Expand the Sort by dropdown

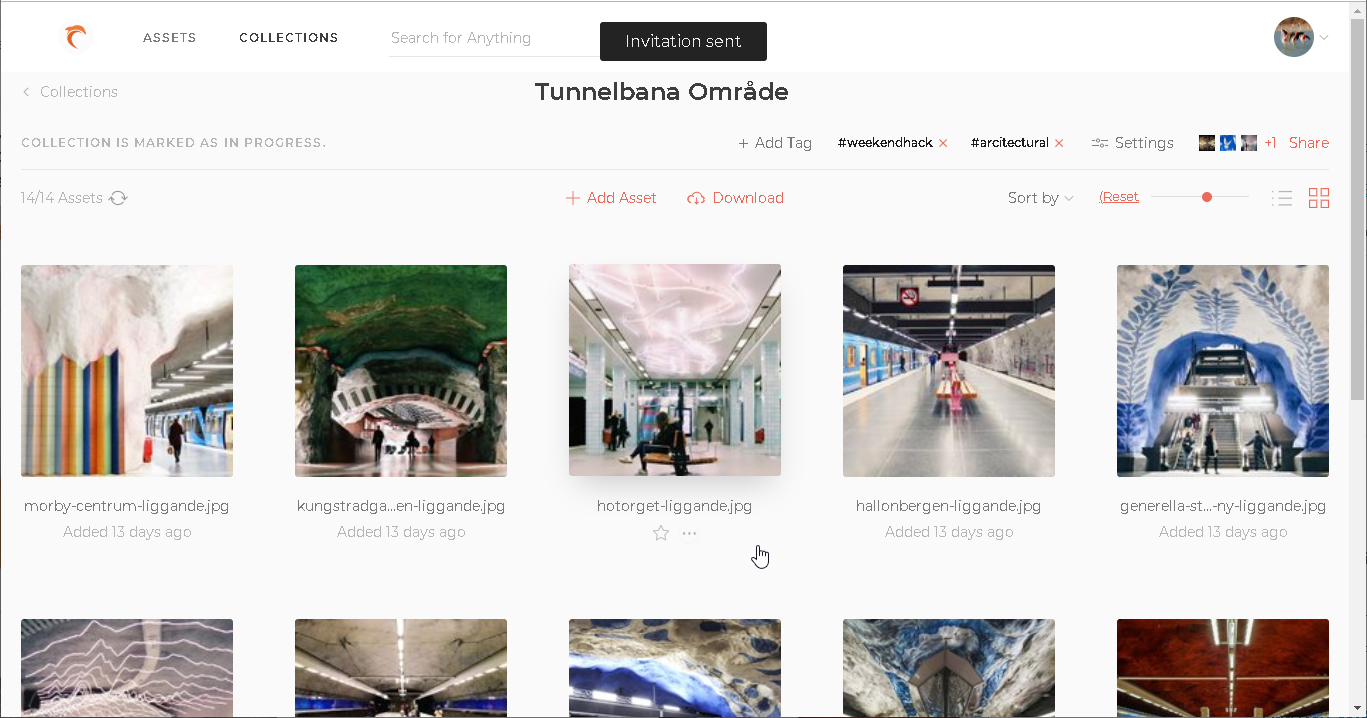tap(1040, 198)
